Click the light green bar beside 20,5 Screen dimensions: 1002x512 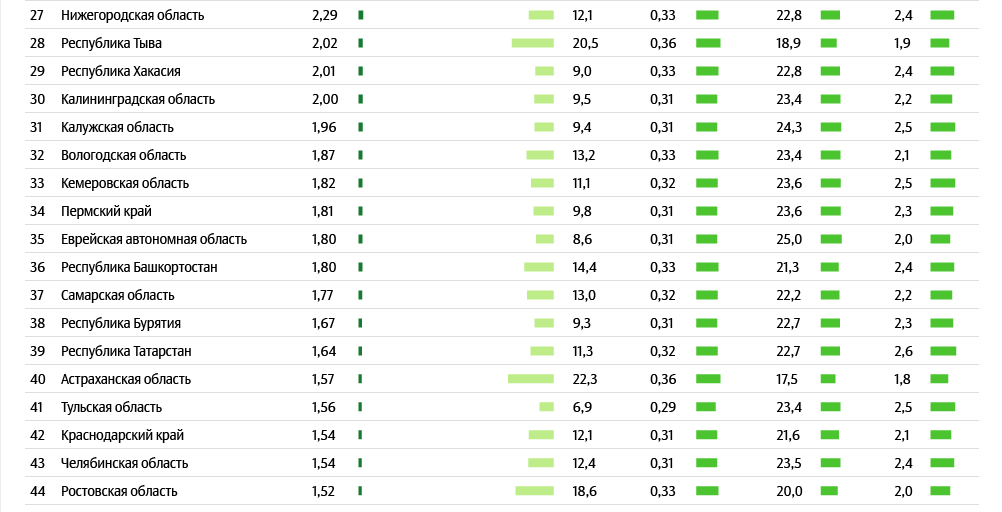coord(533,43)
